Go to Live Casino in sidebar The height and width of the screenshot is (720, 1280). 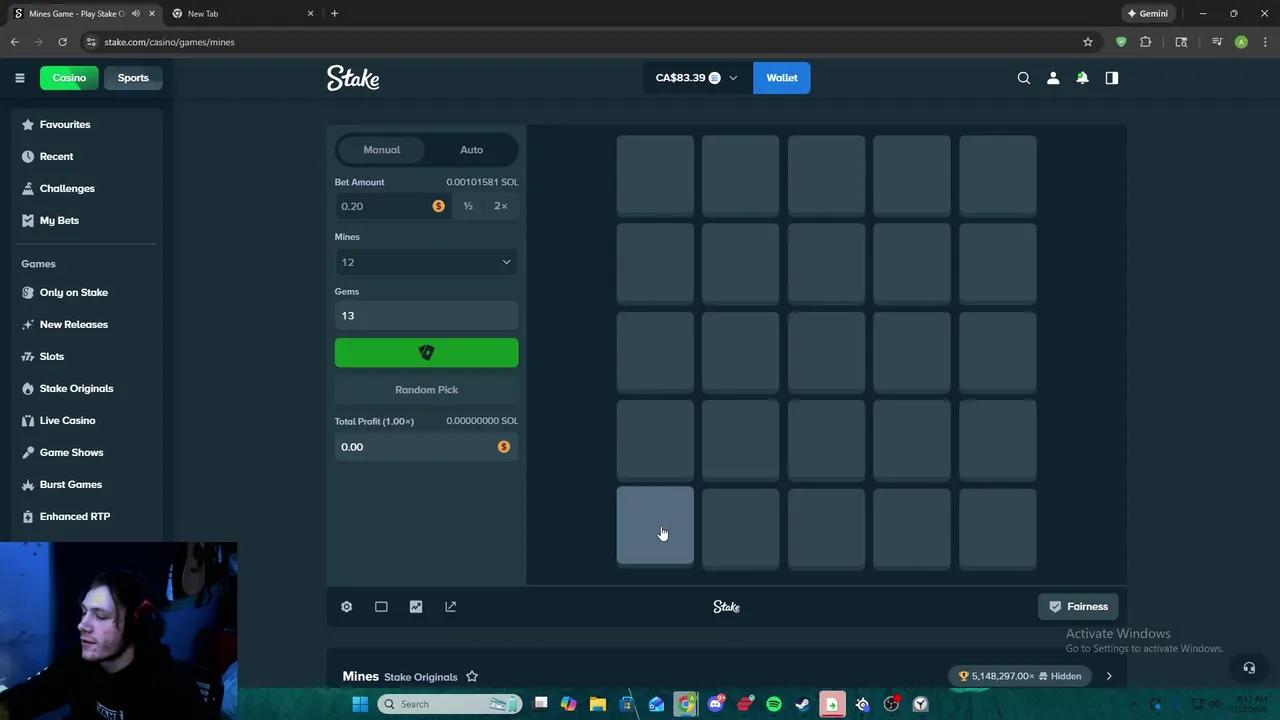tap(67, 420)
